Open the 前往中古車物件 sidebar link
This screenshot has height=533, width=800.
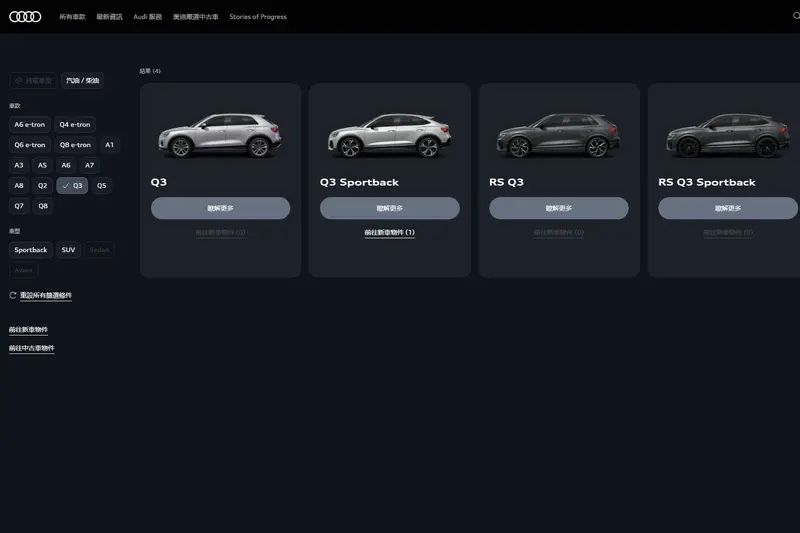tap(32, 348)
